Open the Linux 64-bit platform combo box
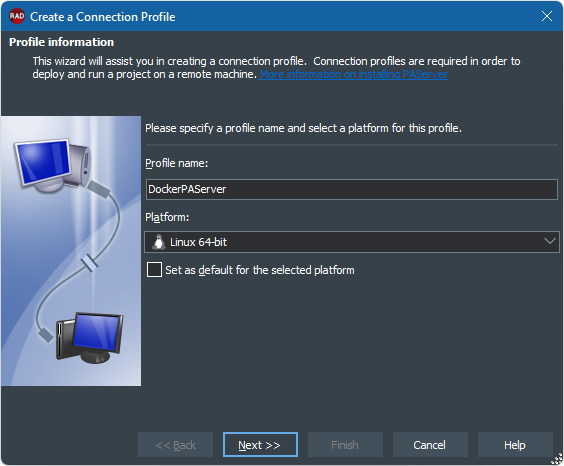 (x=352, y=242)
